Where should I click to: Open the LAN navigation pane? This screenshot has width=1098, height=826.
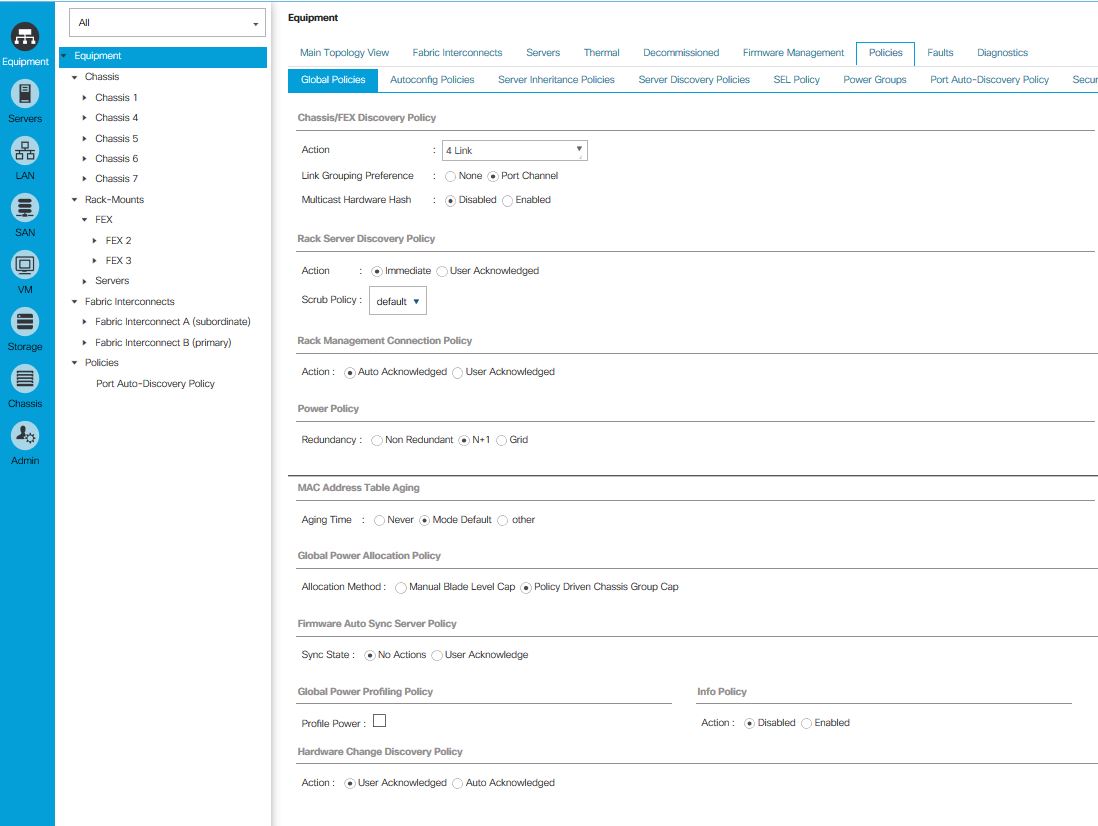25,155
